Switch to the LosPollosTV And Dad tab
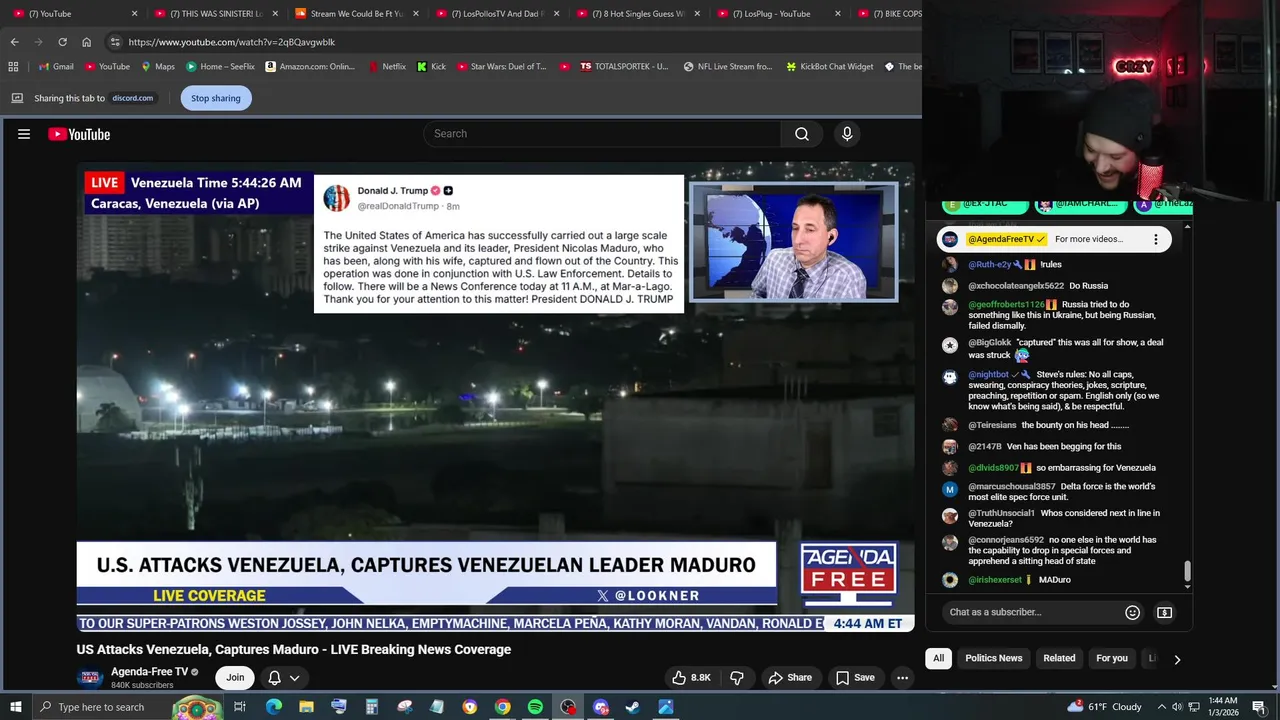The image size is (1280, 720). point(497,14)
